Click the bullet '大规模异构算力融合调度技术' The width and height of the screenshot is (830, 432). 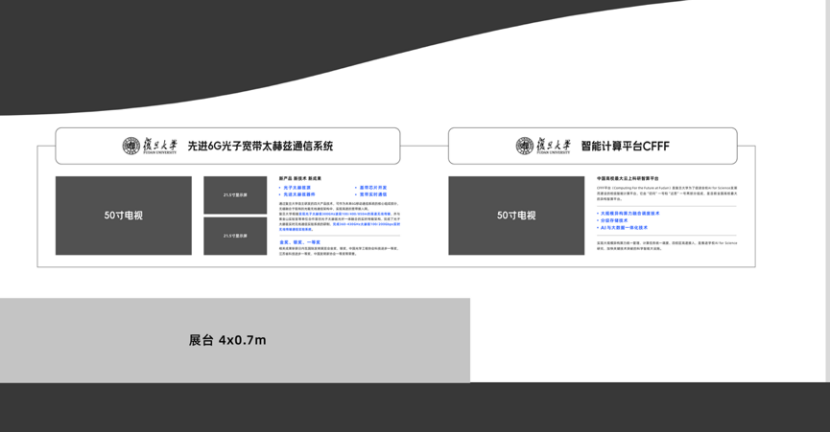coord(628,213)
